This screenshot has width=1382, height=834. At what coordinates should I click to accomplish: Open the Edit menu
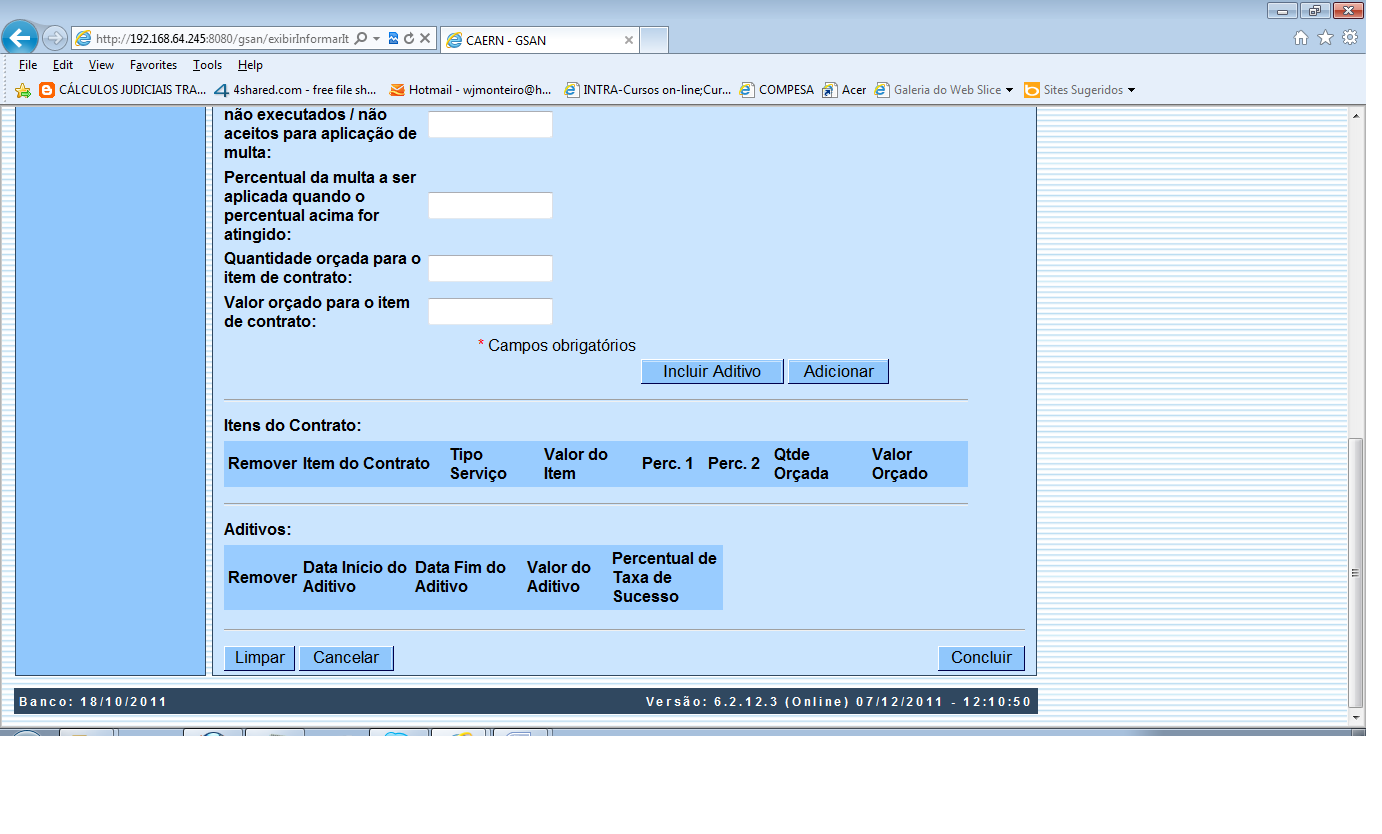coord(63,65)
